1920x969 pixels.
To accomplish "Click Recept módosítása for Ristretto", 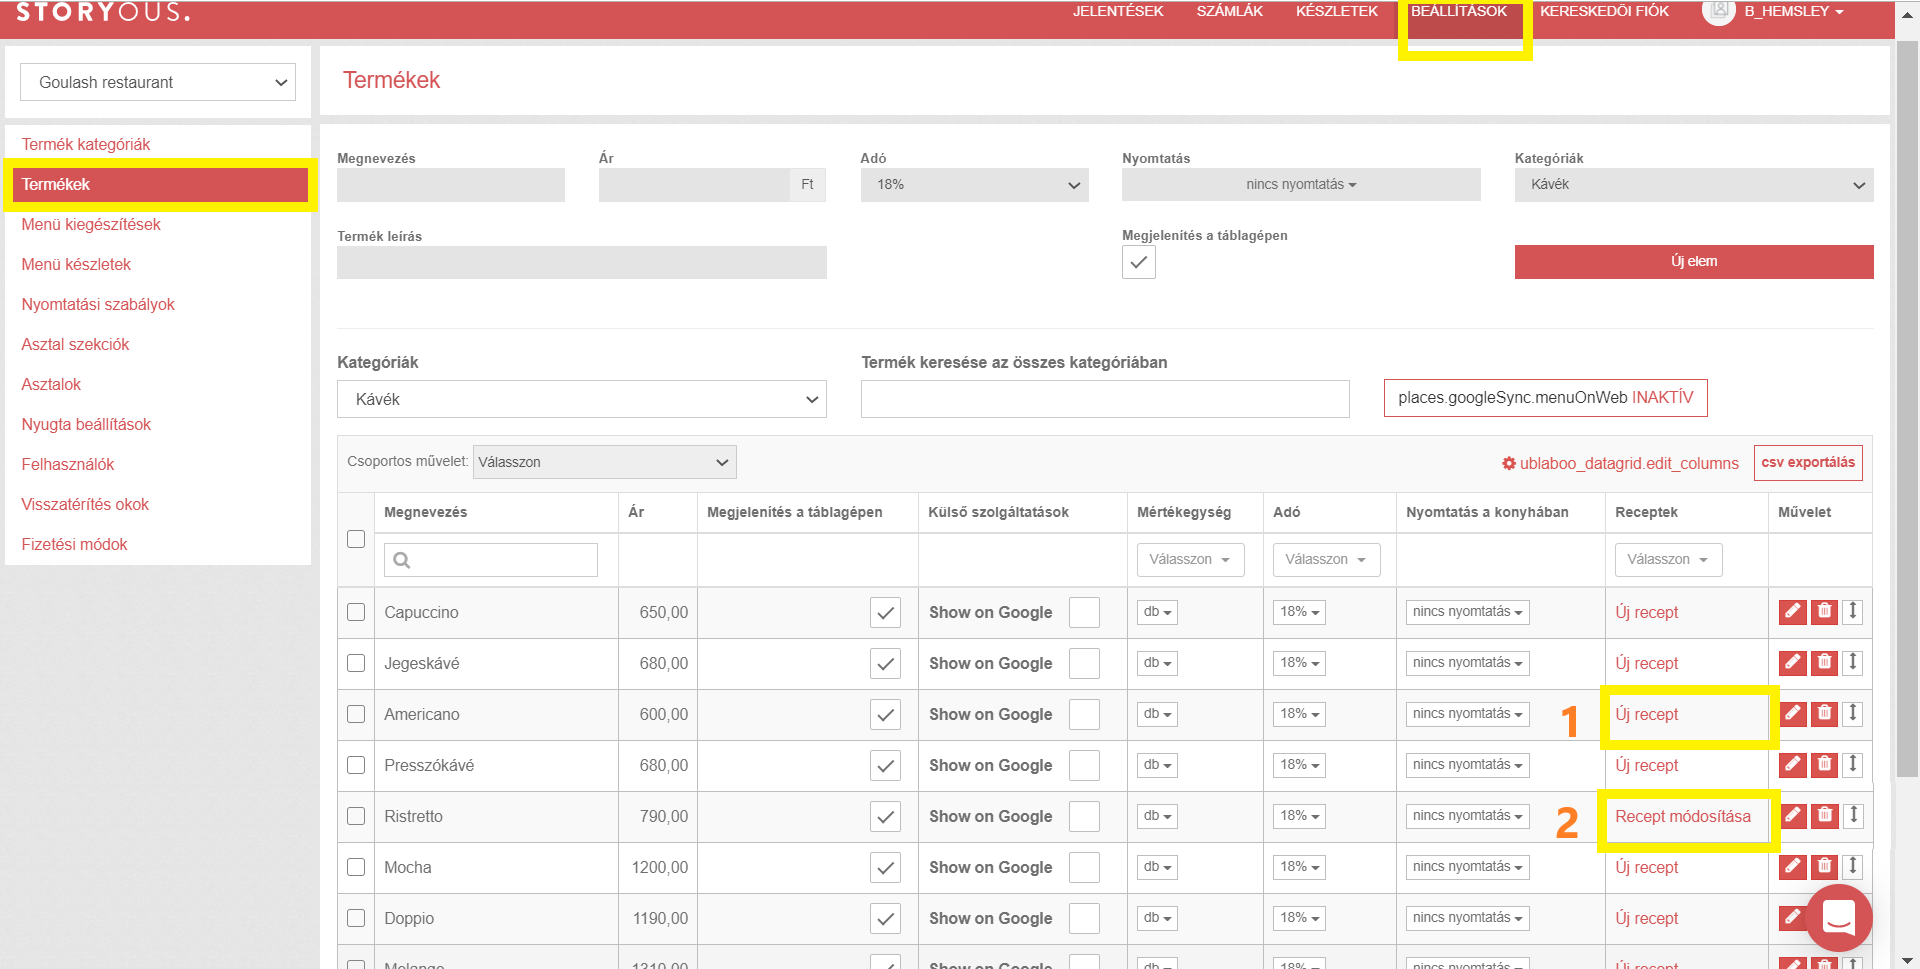I will [x=1683, y=816].
